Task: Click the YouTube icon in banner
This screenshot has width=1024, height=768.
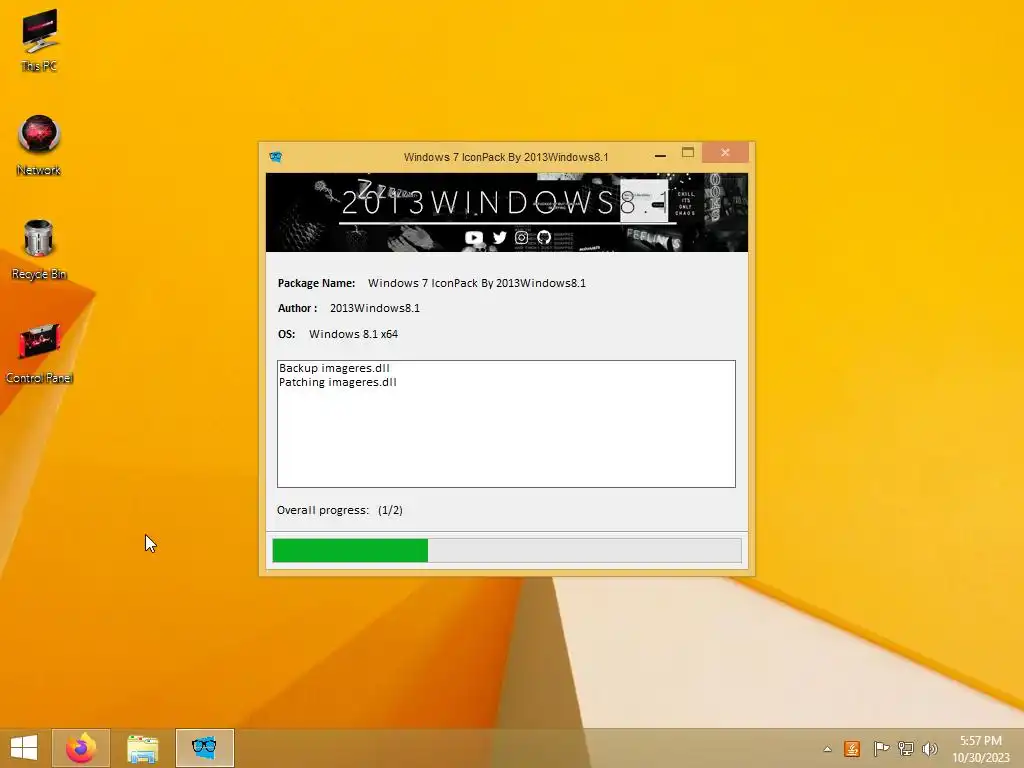Action: pos(473,238)
